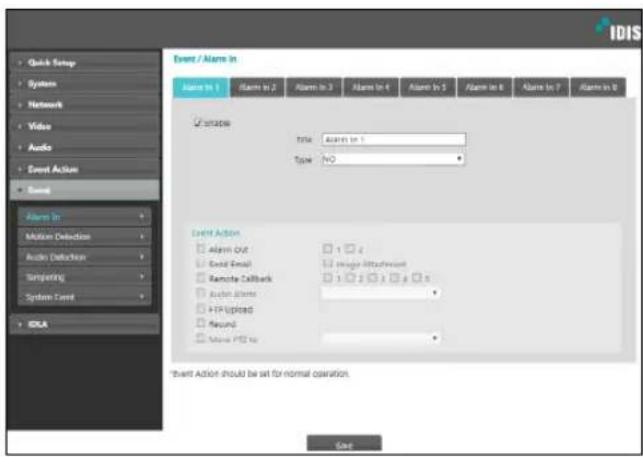Tick Alarm Out channel 2 checkbox
This screenshot has height=457, width=643.
point(349,249)
